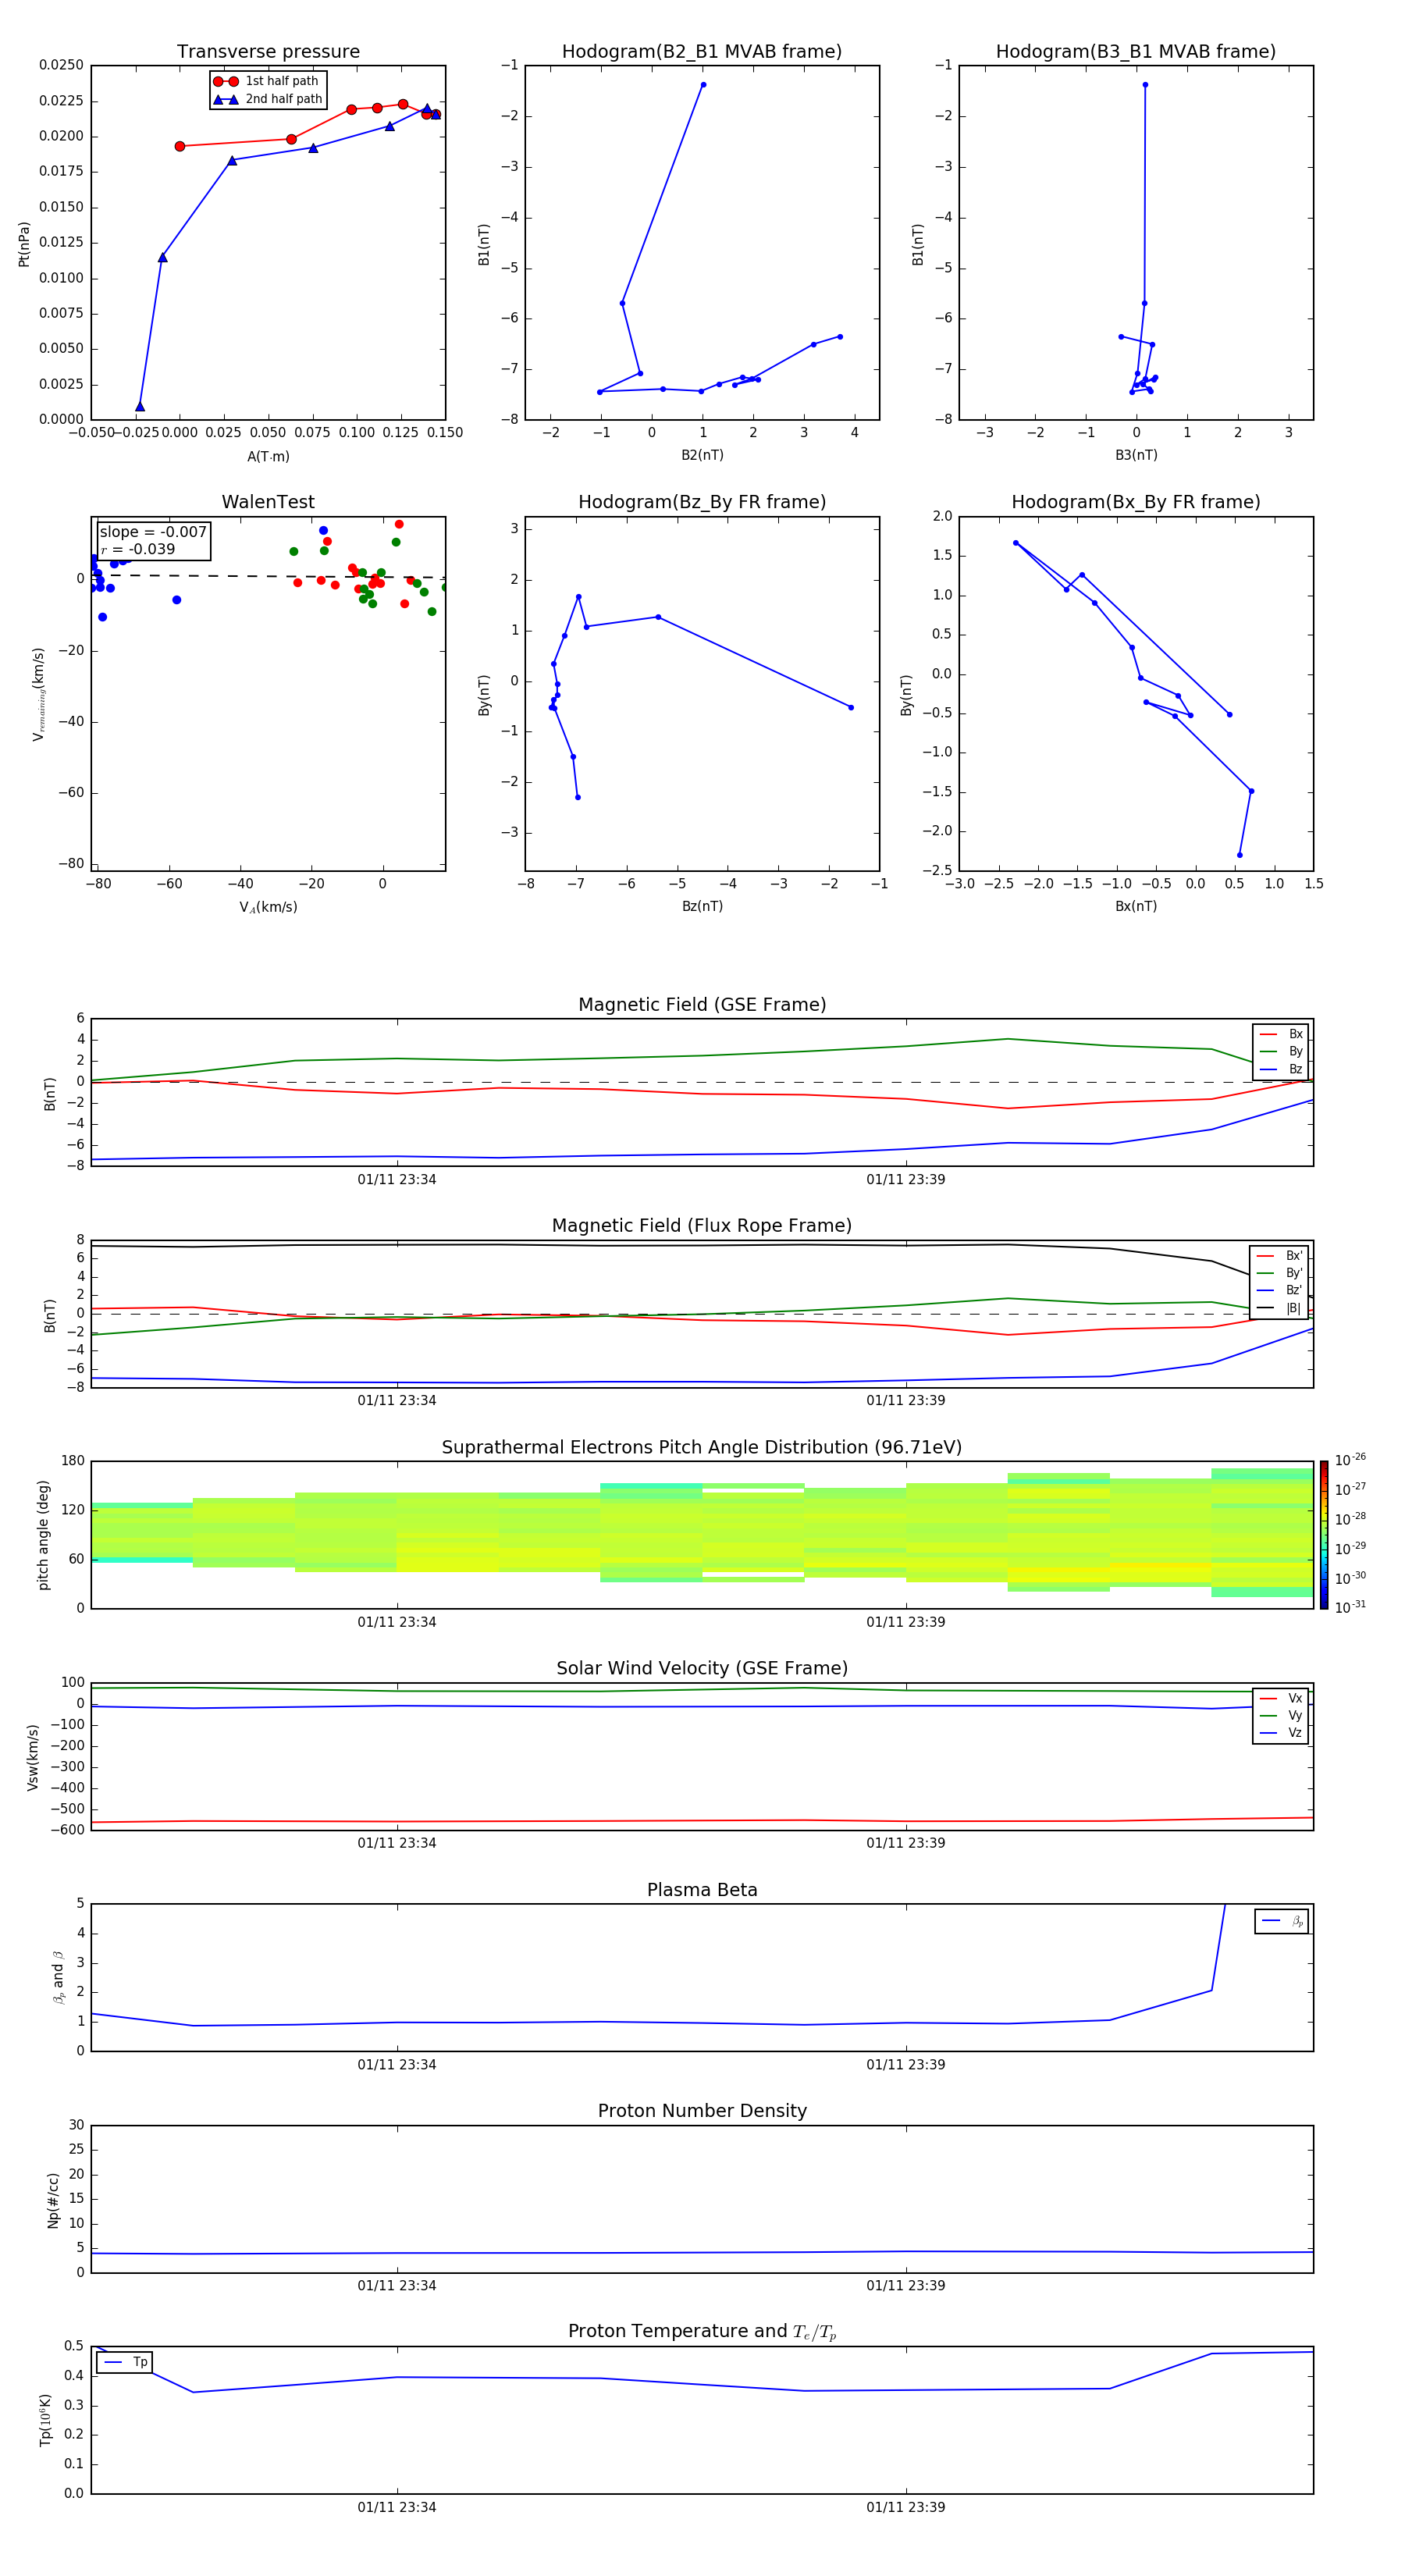Click the 'slope = -0.007' annotation
The width and height of the screenshot is (1405, 2576).
[153, 532]
